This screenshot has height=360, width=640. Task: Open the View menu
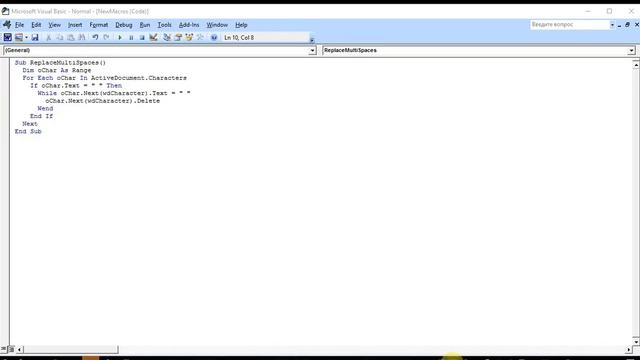click(x=54, y=25)
